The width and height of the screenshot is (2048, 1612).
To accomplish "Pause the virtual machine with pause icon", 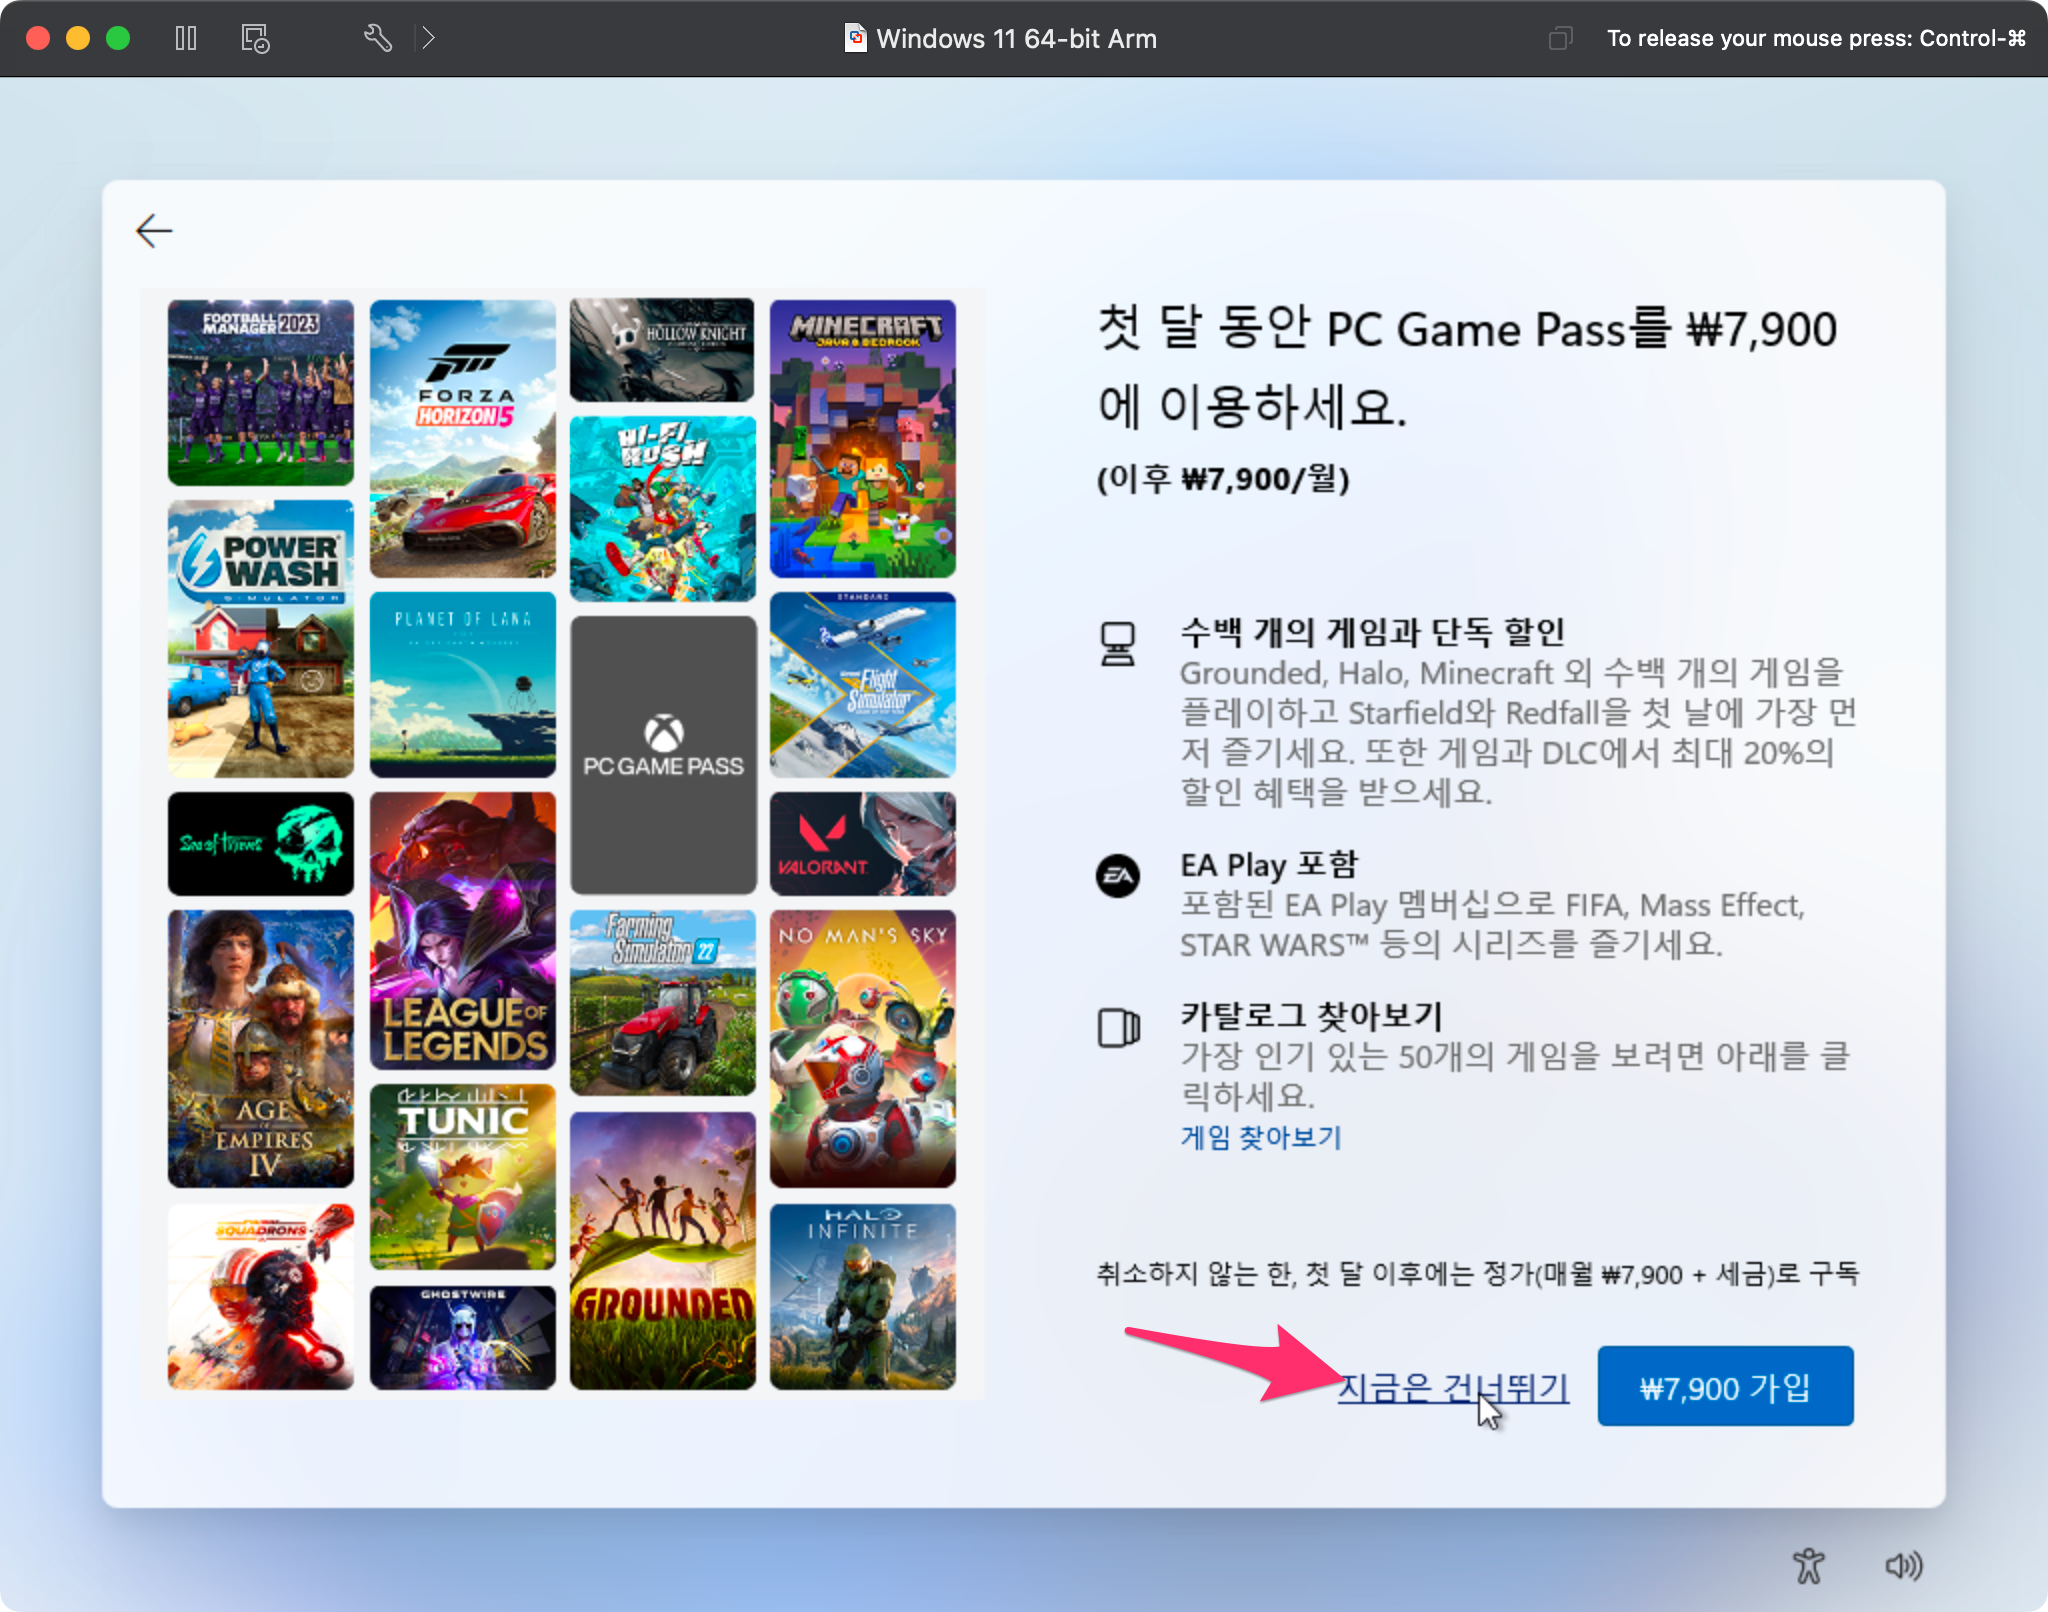I will click(x=186, y=38).
